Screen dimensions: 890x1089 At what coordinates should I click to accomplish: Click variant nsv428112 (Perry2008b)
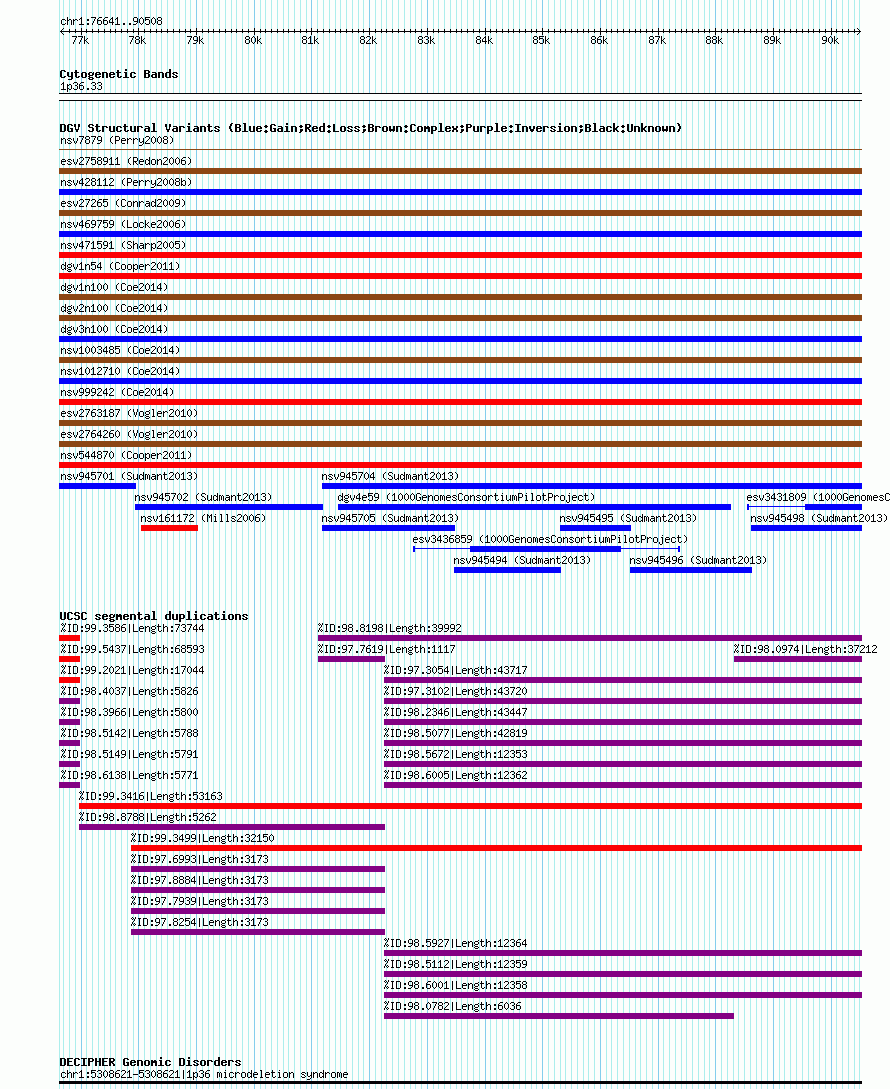[126, 182]
